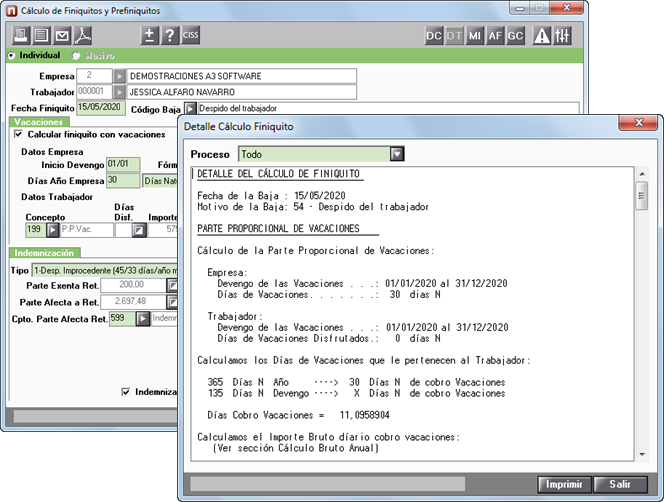
Task: Click the Cpto. Parte Afecta Ret. 599 field
Action: 123,319
